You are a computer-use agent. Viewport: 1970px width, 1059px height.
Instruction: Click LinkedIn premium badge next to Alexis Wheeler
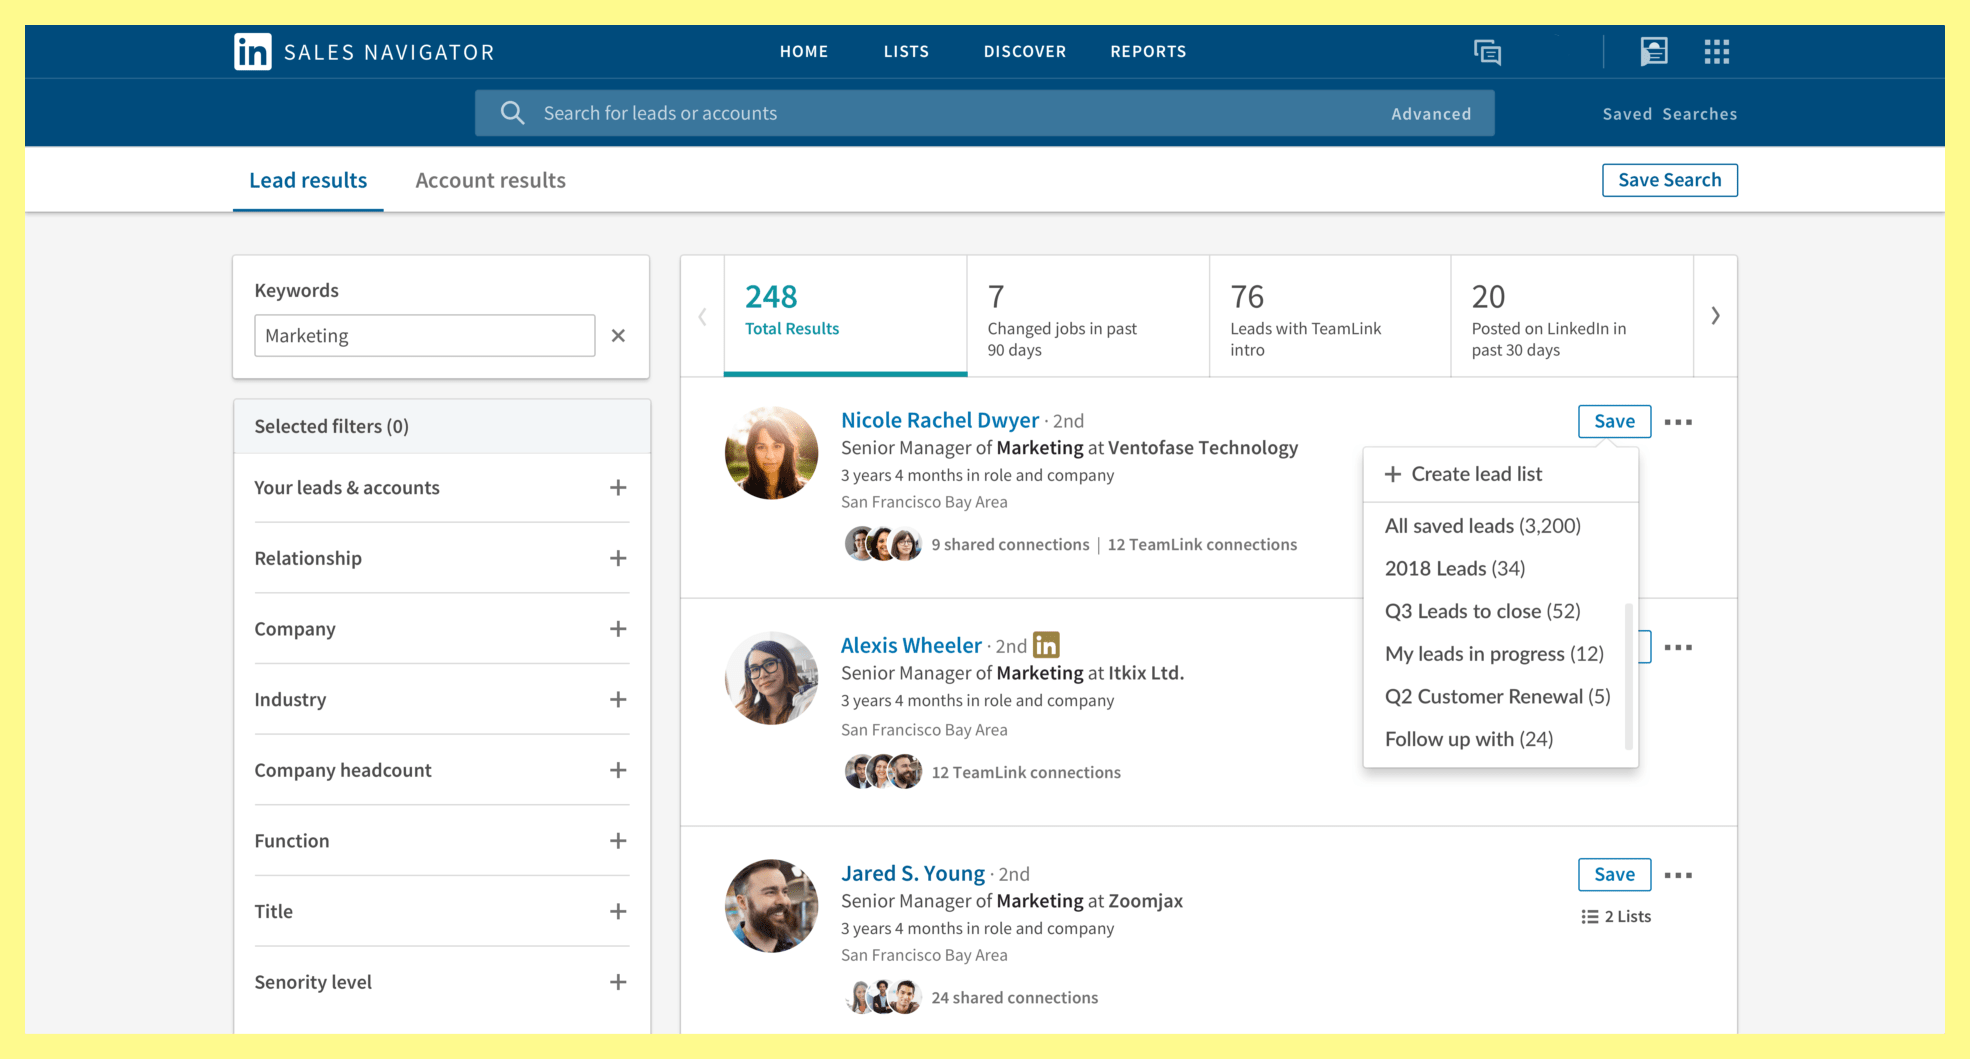coord(1046,645)
